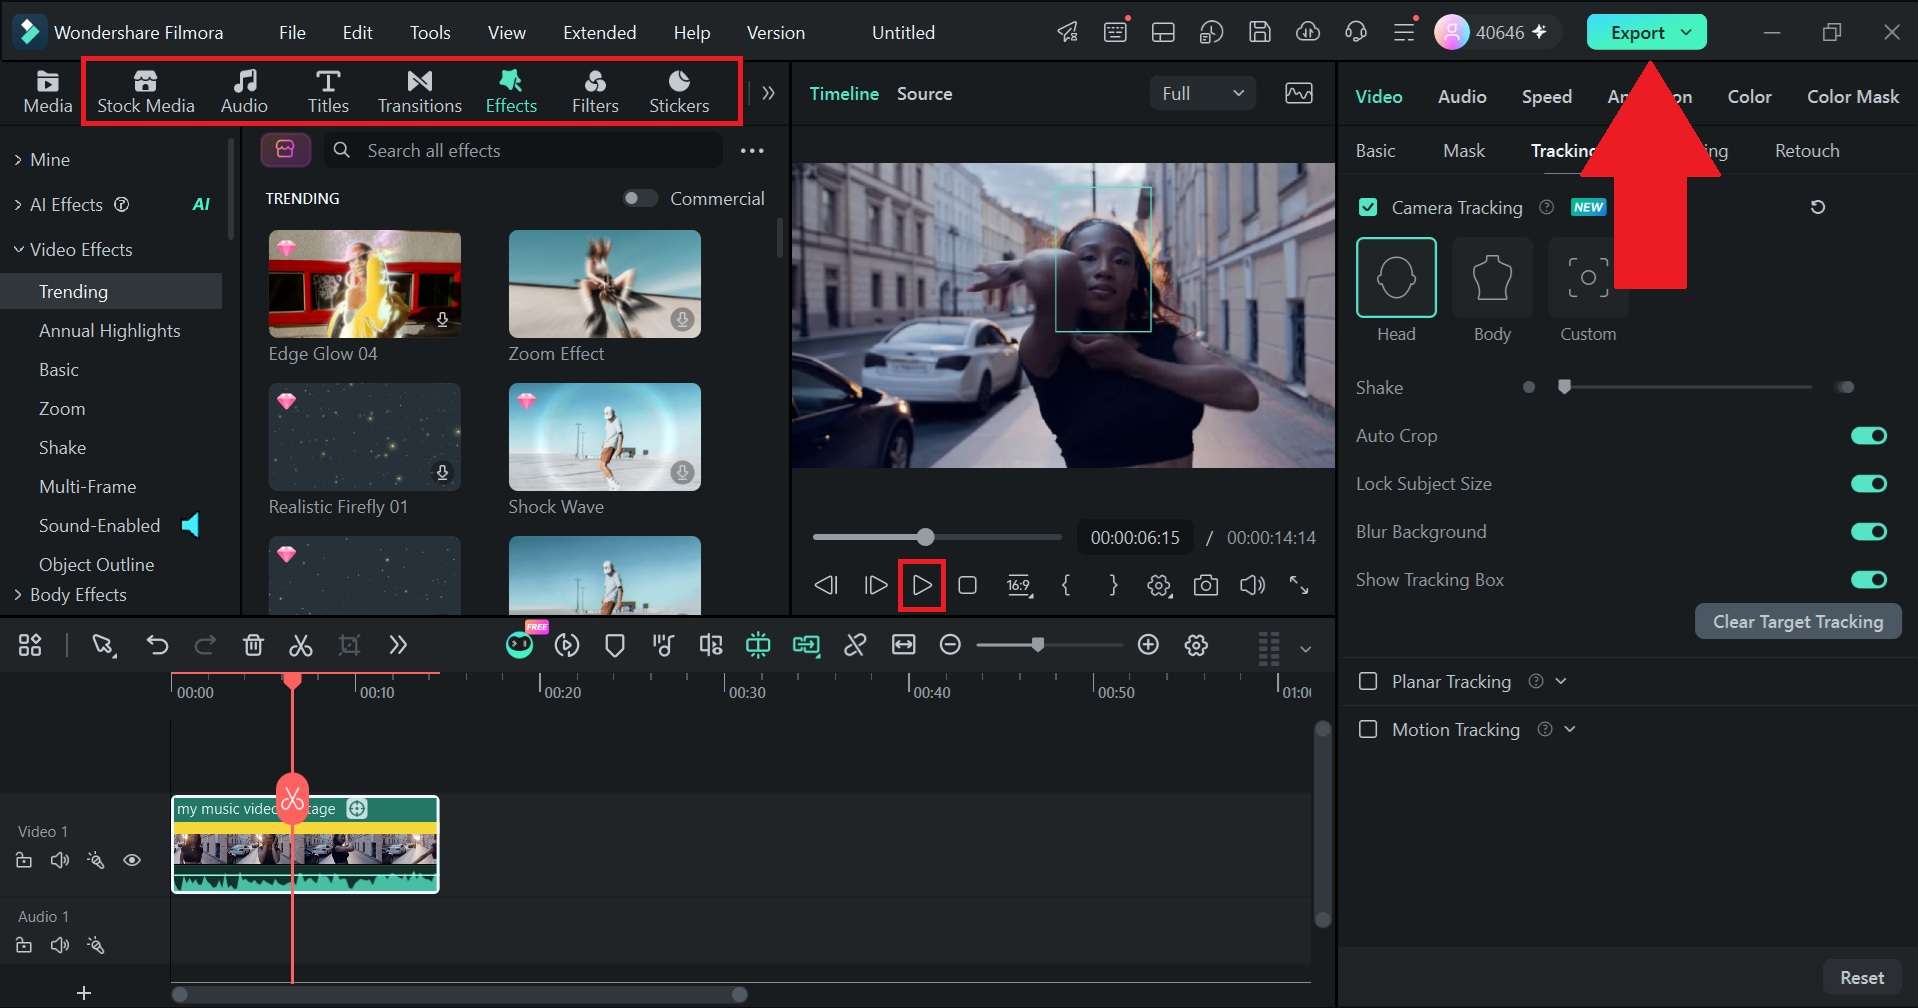The height and width of the screenshot is (1008, 1918).
Task: Expand the Mine category
Action: [x=18, y=159]
